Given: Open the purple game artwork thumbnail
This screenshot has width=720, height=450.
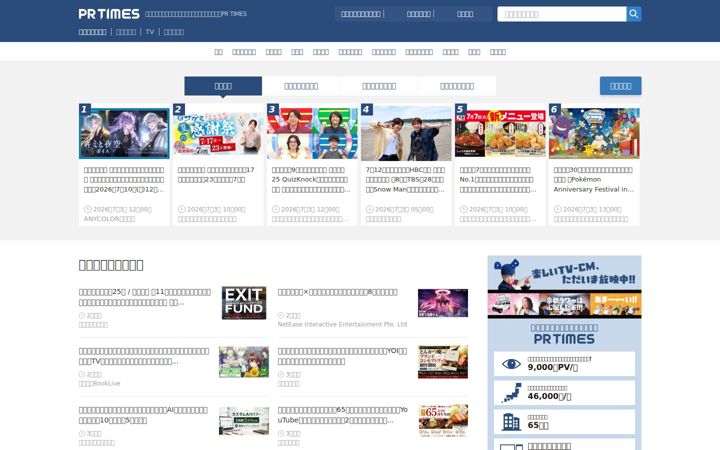Looking at the screenshot, I should coord(443,303).
